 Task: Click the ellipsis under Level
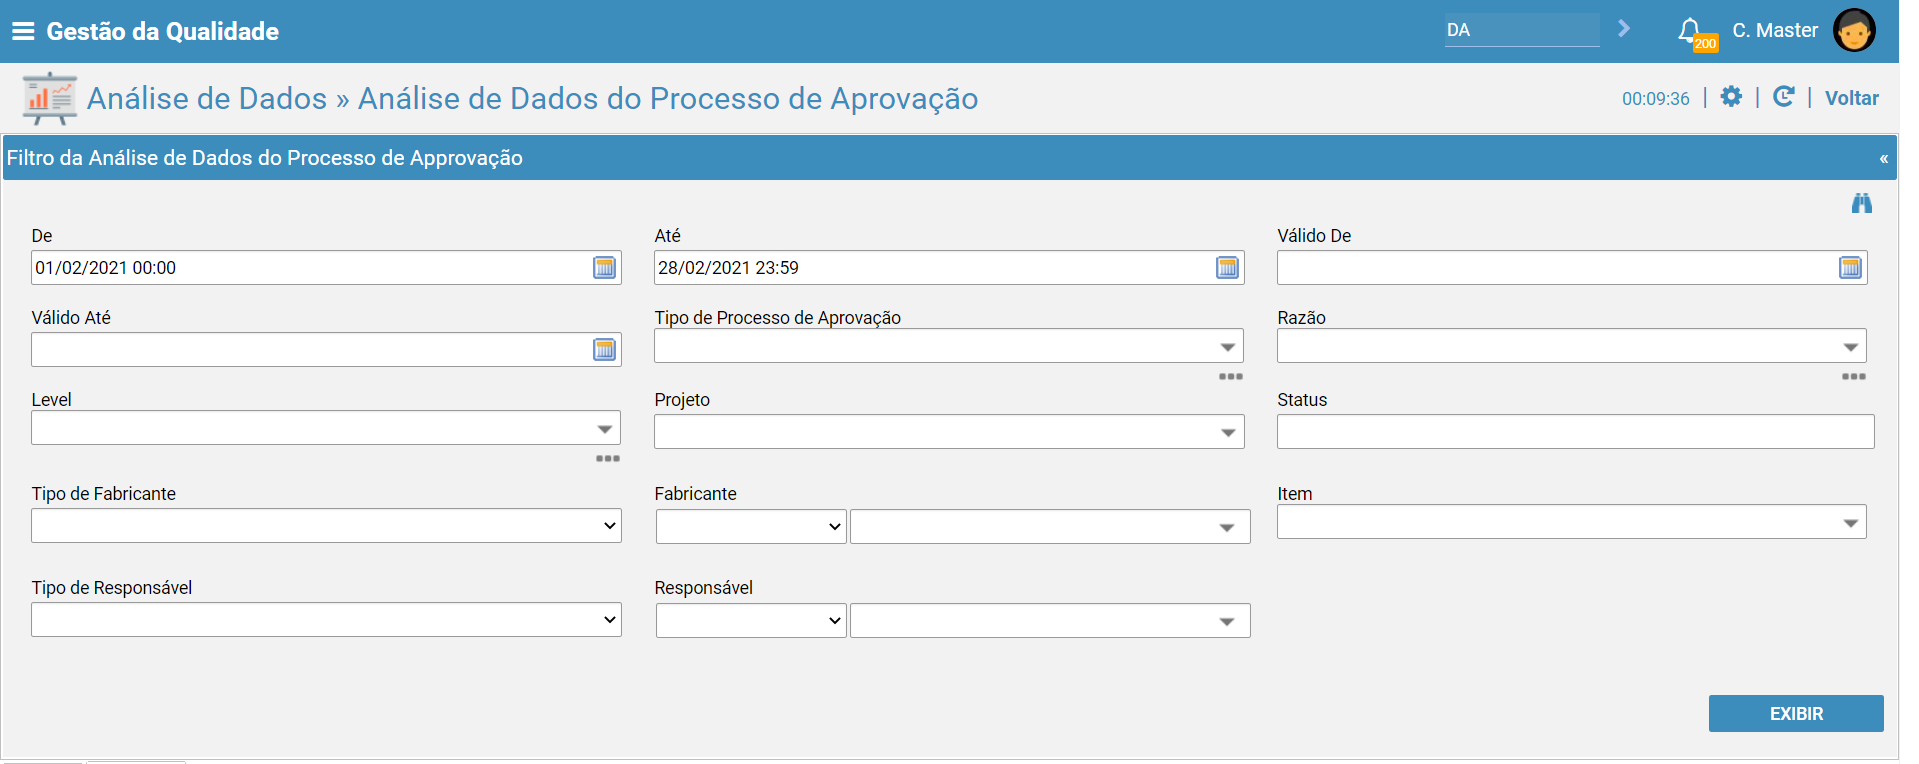click(x=608, y=459)
